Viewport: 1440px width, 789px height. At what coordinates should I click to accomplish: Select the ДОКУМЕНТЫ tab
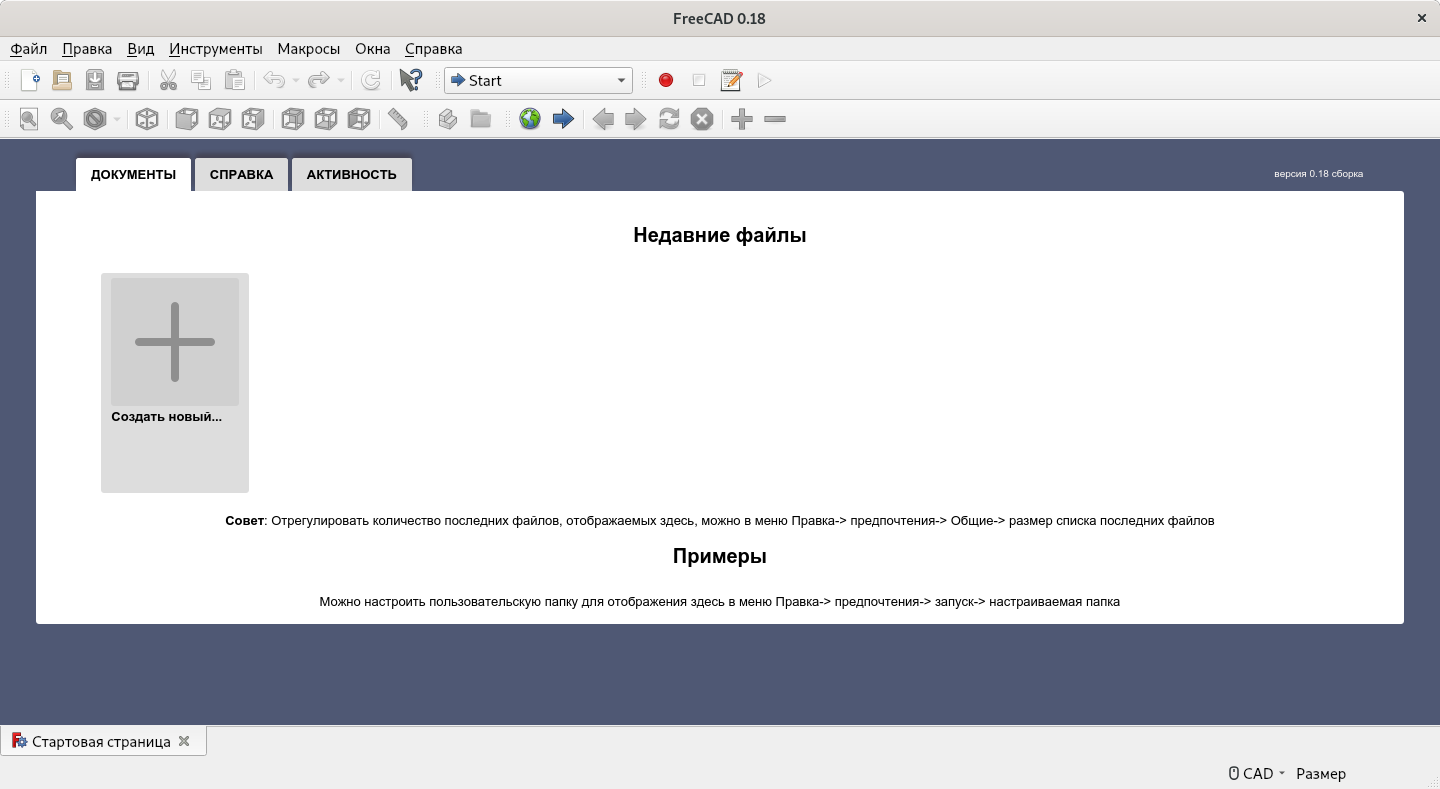tap(133, 174)
